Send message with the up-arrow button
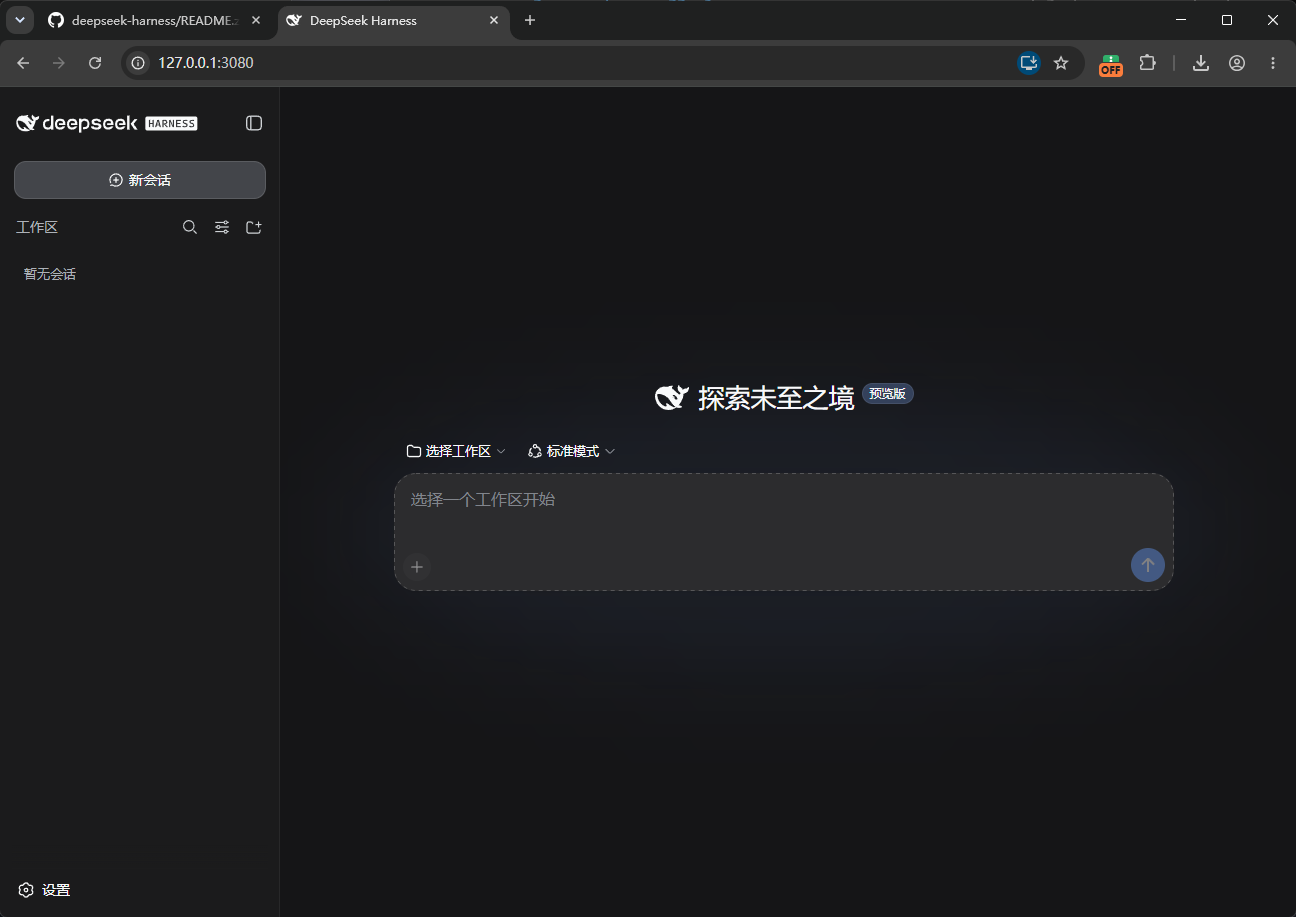1296x917 pixels. coord(1148,565)
